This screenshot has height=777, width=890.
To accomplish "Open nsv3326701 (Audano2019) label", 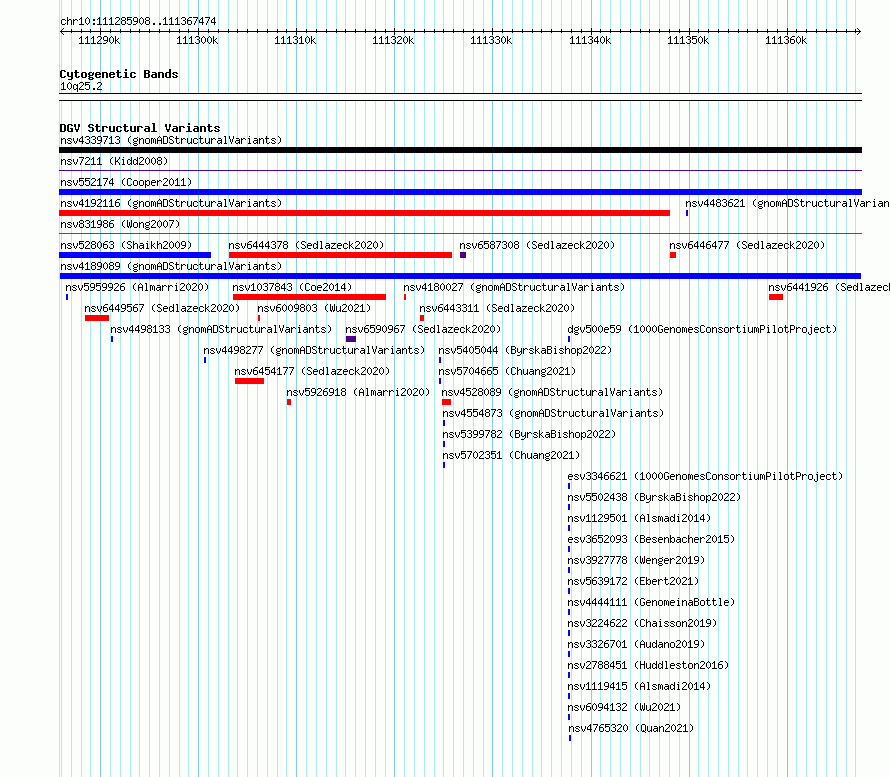I will click(636, 644).
